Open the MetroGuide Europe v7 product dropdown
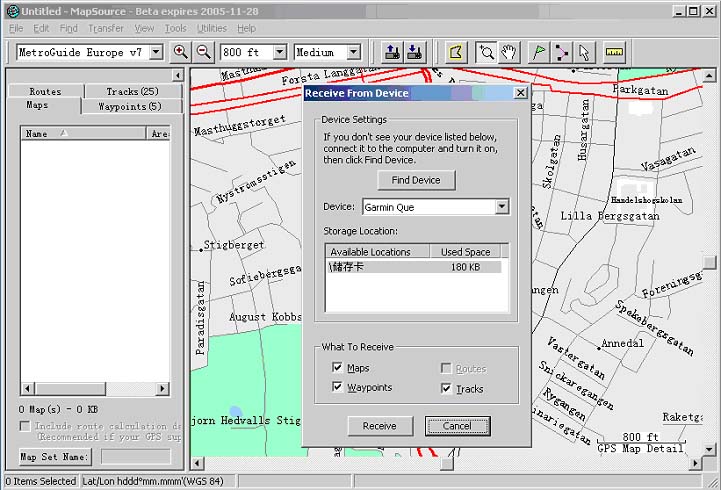The image size is (721, 490). pyautogui.click(x=156, y=52)
